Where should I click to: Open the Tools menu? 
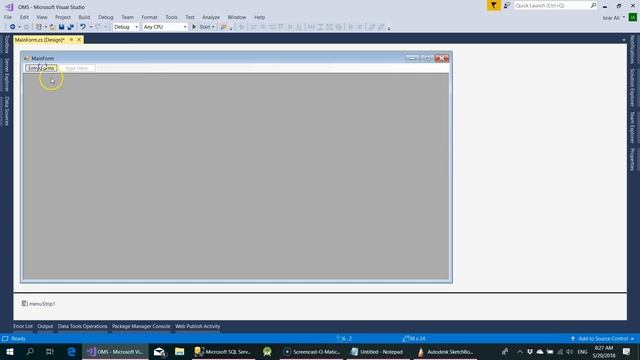pyautogui.click(x=171, y=17)
